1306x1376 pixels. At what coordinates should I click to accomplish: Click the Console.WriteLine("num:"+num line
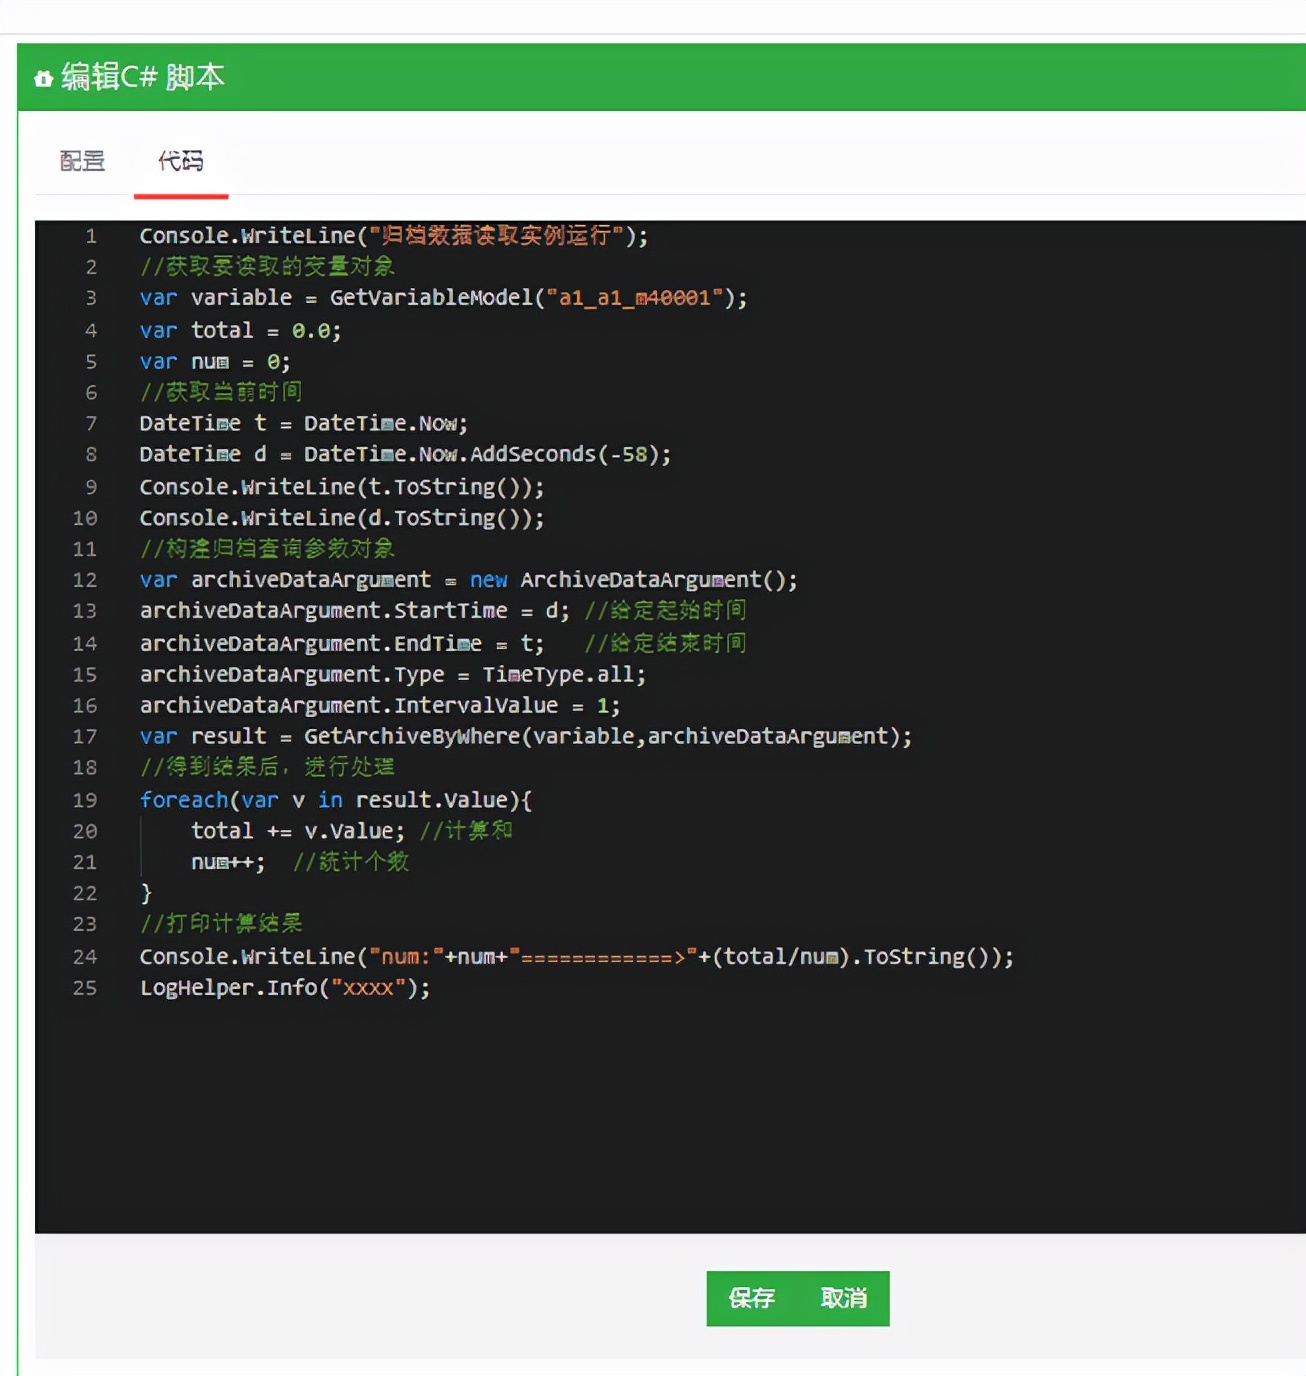577,956
